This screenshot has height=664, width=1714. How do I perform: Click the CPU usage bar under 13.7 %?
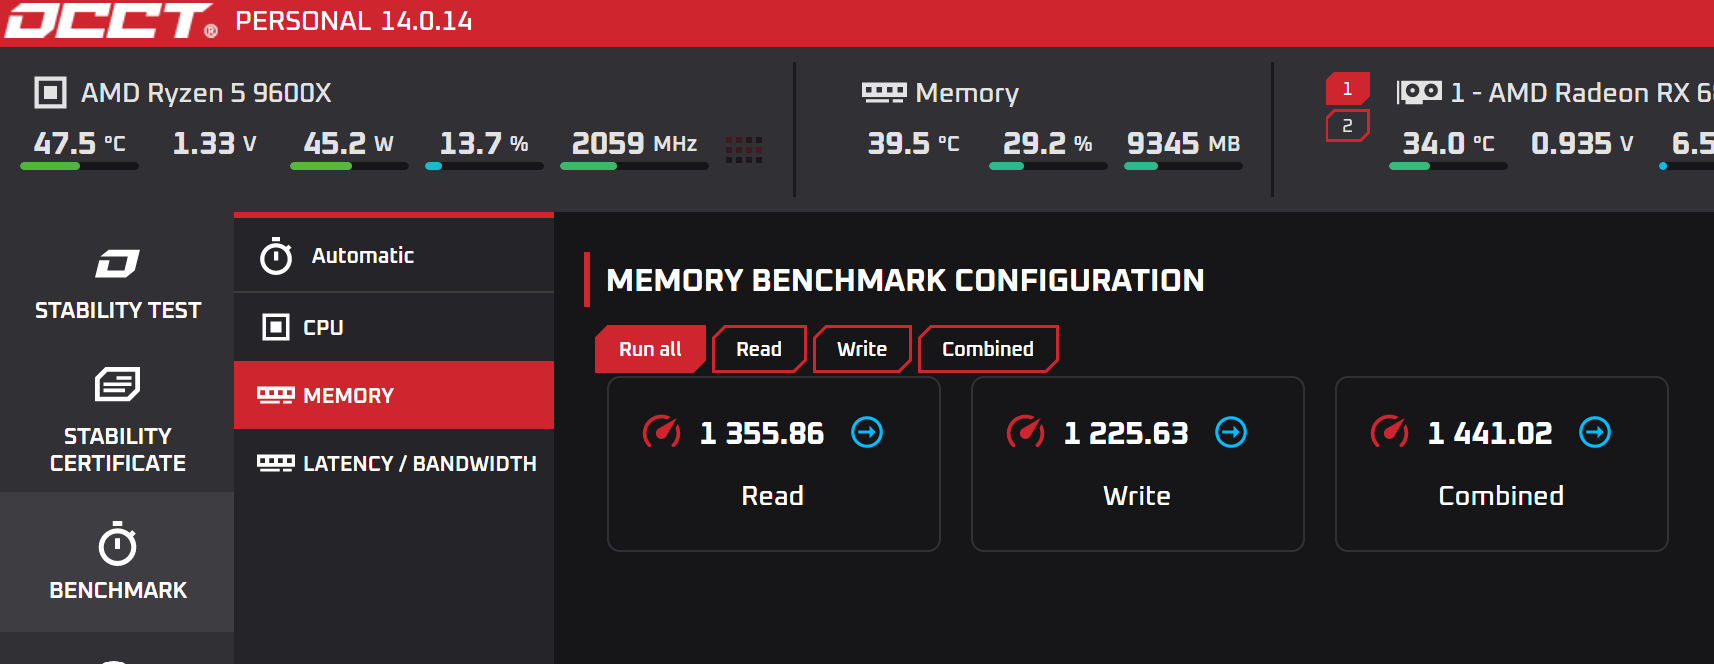pyautogui.click(x=484, y=166)
